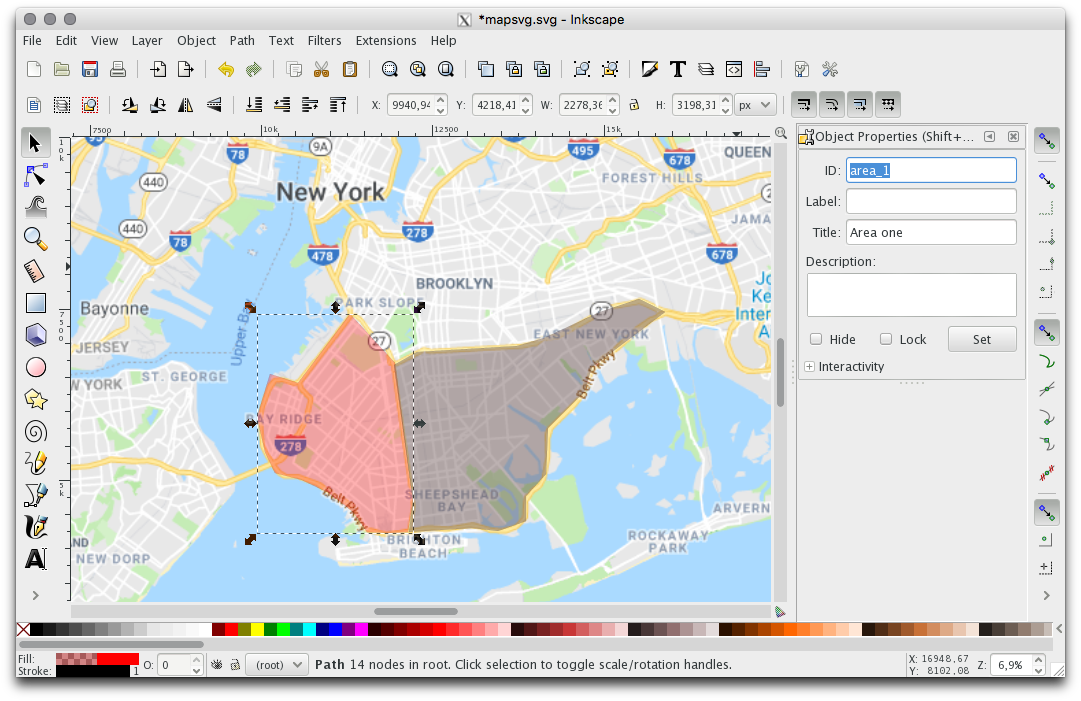Open the Extensions menu

click(386, 41)
